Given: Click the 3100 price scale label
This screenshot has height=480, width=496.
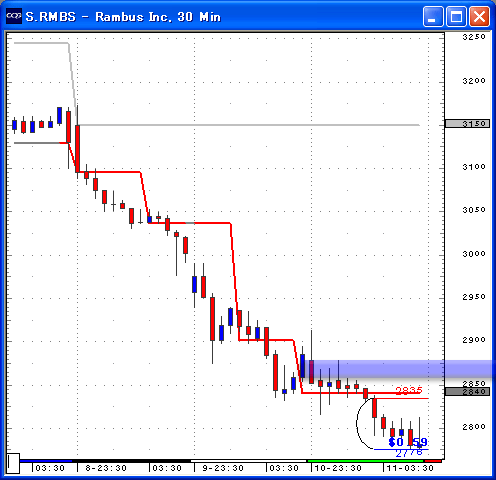Looking at the screenshot, I should 474,167.
